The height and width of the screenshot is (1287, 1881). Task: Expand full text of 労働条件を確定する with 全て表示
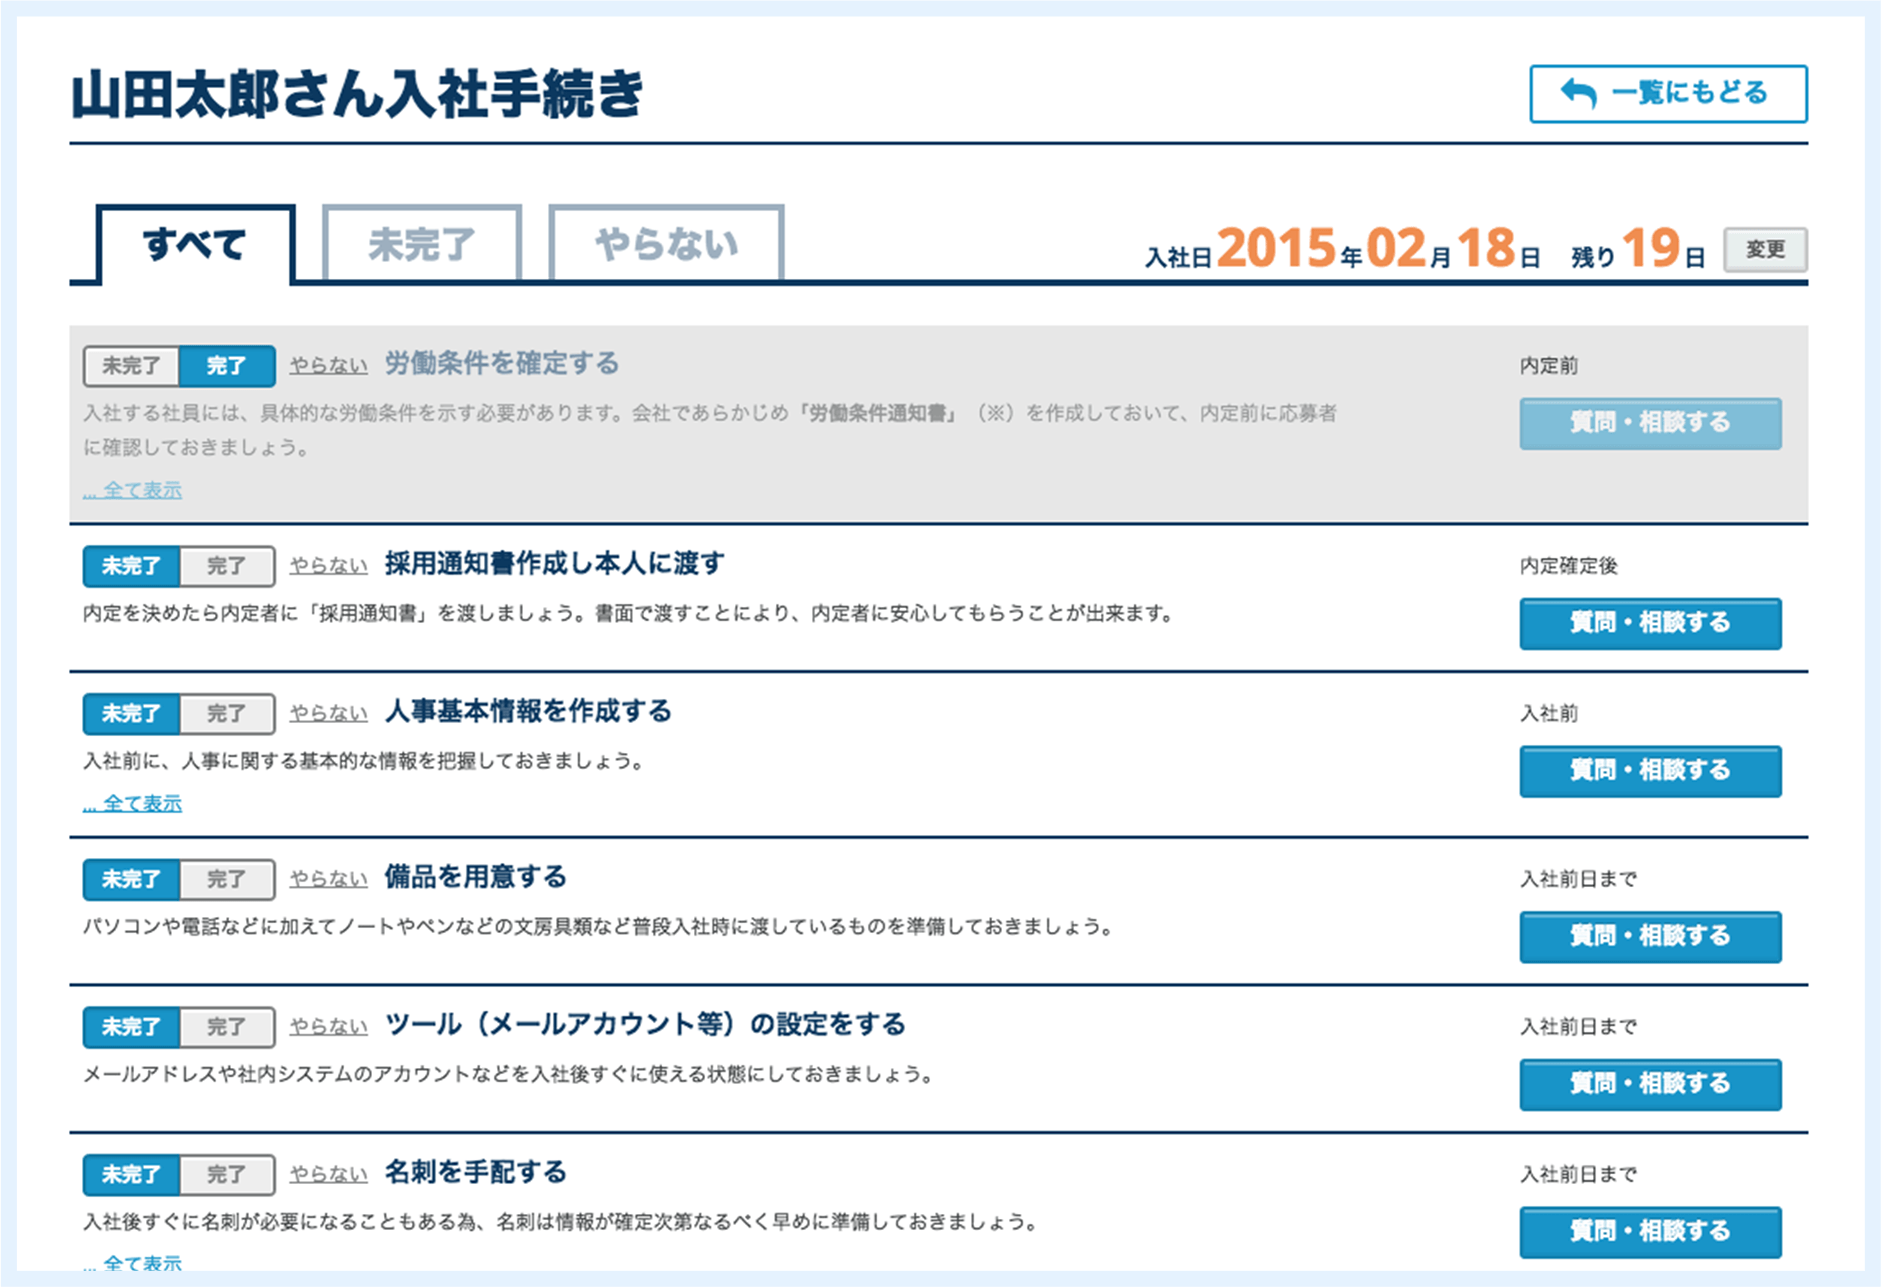pos(133,490)
